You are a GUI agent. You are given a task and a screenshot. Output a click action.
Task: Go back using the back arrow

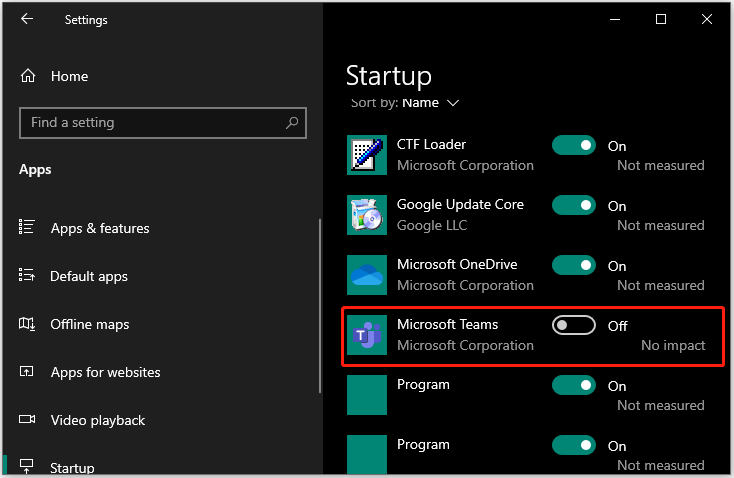click(x=27, y=19)
